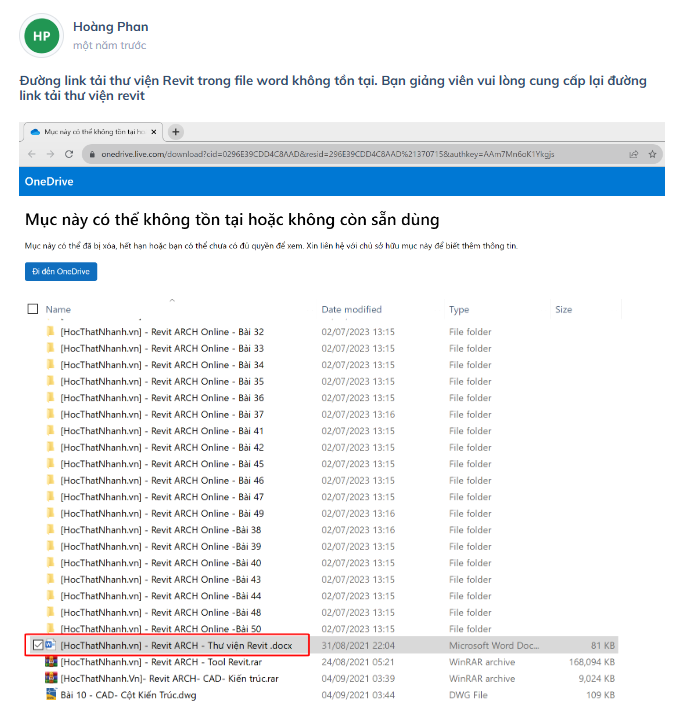Select folder Revit ARCH Online -Bài 50
The height and width of the screenshot is (709, 682).
(x=161, y=629)
